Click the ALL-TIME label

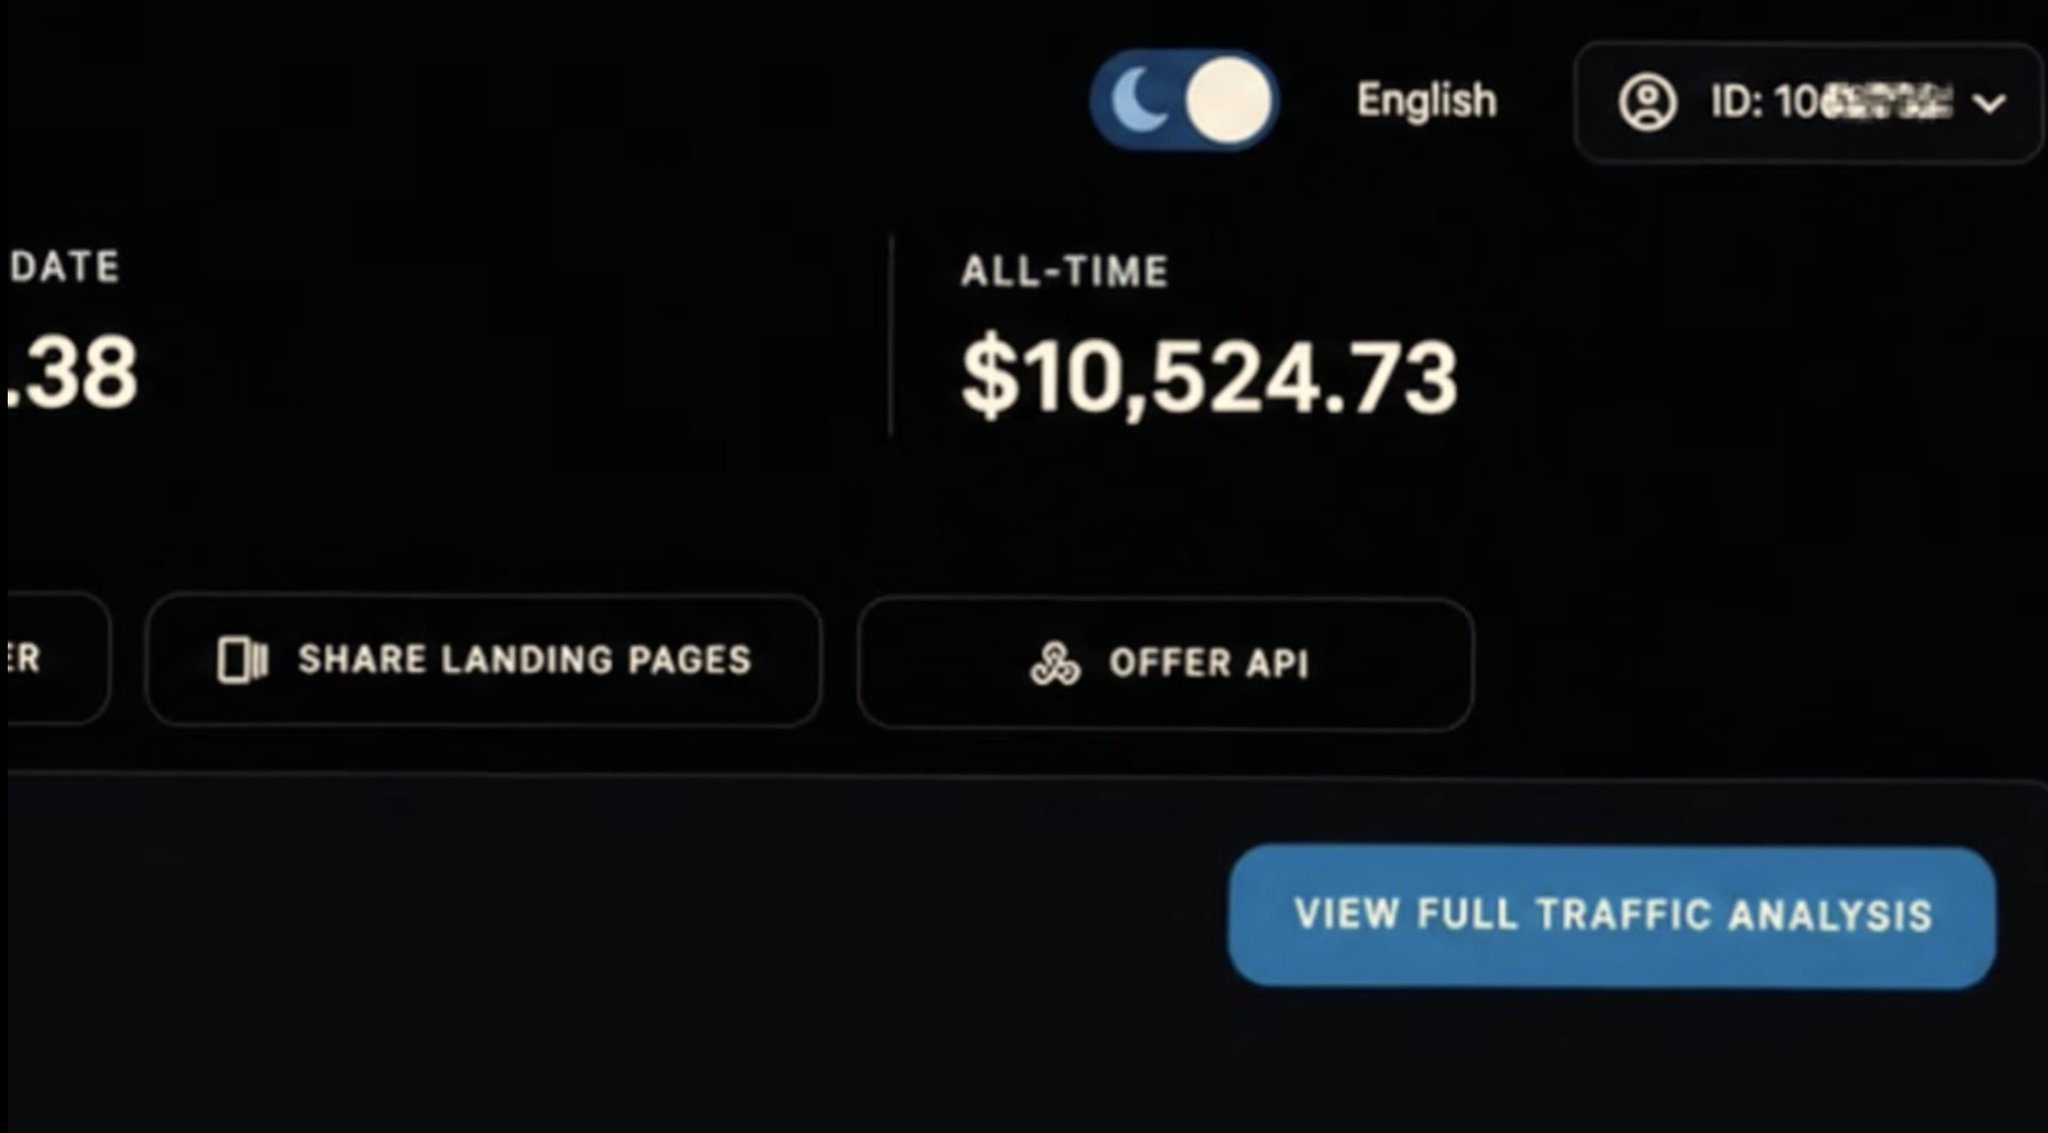[x=1064, y=271]
